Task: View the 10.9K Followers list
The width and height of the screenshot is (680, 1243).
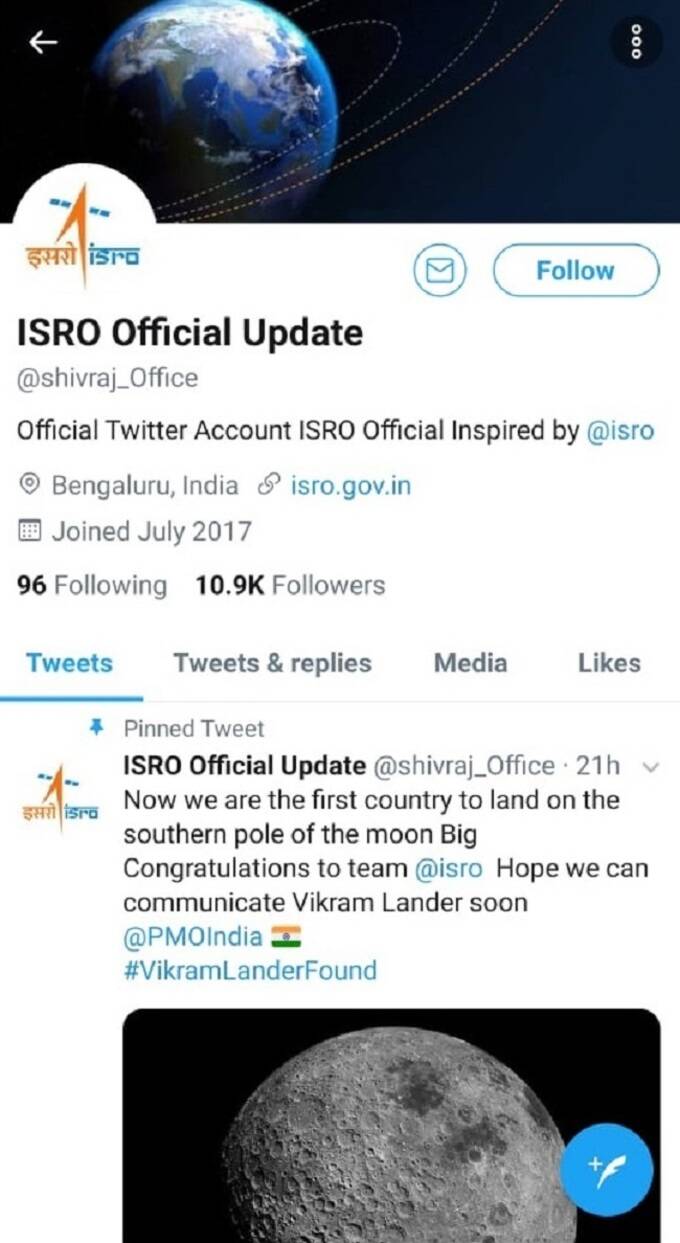Action: click(x=290, y=586)
